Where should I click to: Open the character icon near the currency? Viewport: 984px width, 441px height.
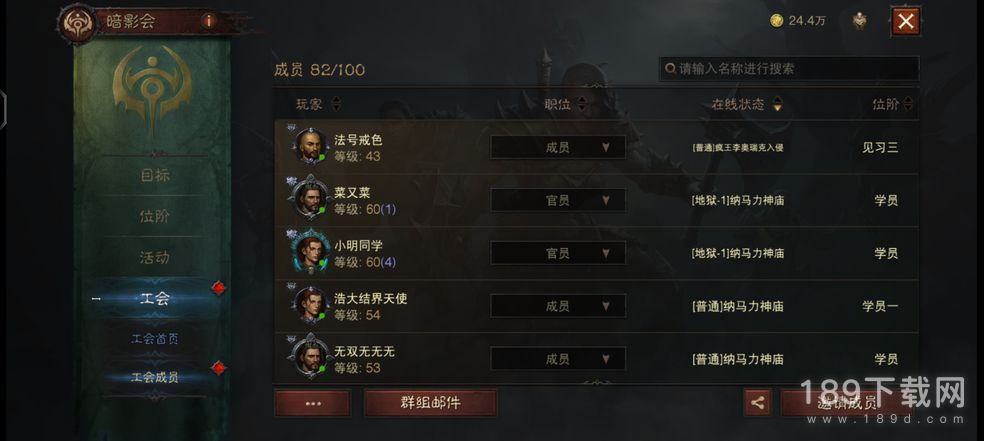tap(860, 21)
